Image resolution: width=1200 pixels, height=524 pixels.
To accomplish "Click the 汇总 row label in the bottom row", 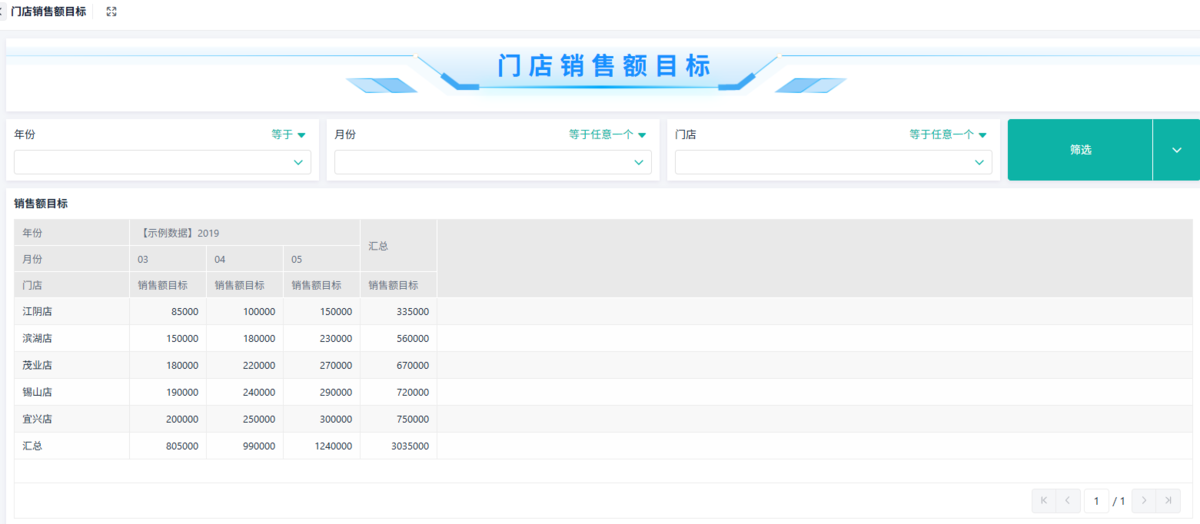I will [32, 446].
